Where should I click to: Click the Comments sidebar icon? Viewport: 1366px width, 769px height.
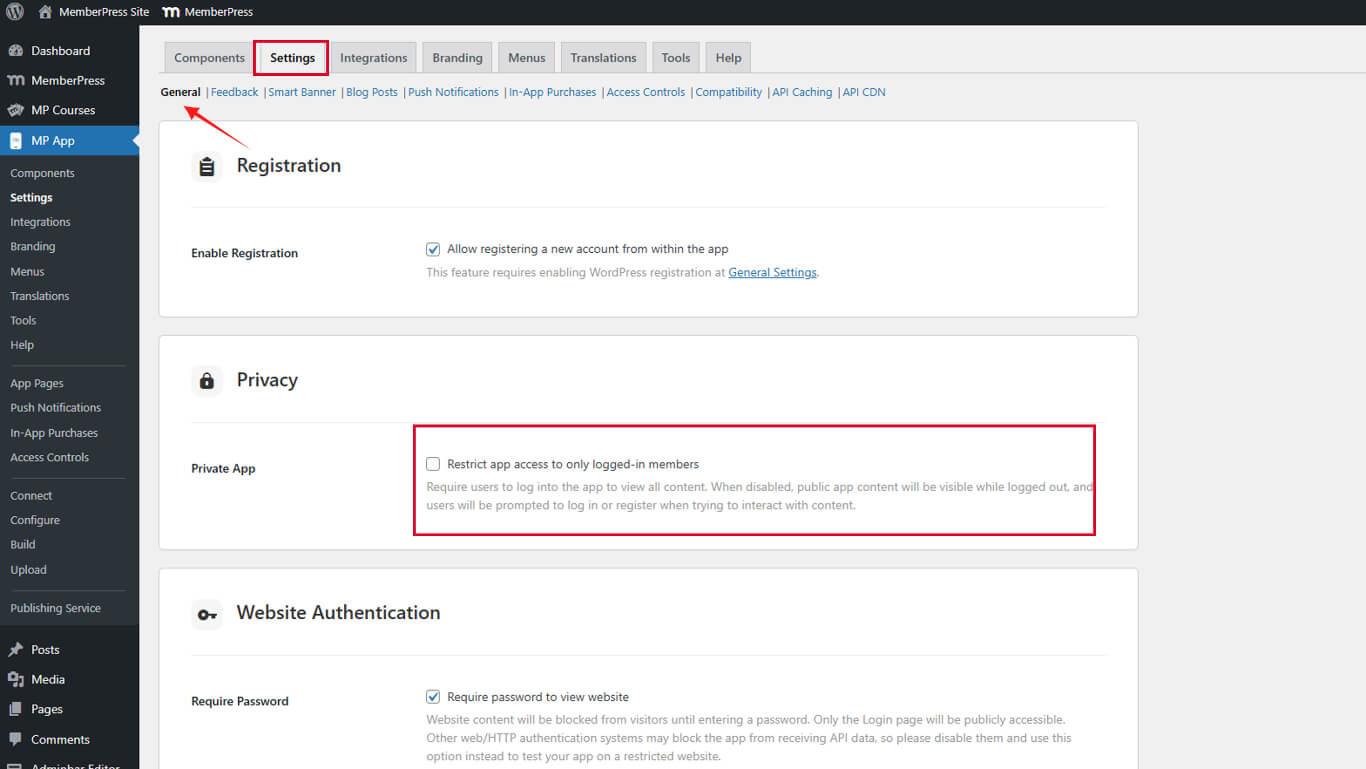coord(16,740)
